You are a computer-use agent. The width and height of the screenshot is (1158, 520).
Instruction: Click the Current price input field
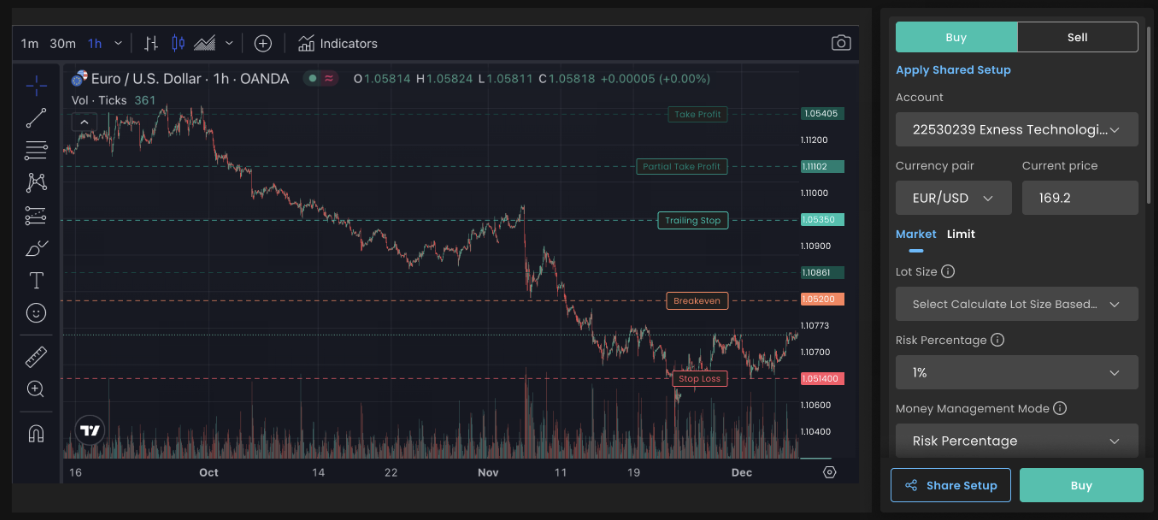pyautogui.click(x=1079, y=198)
